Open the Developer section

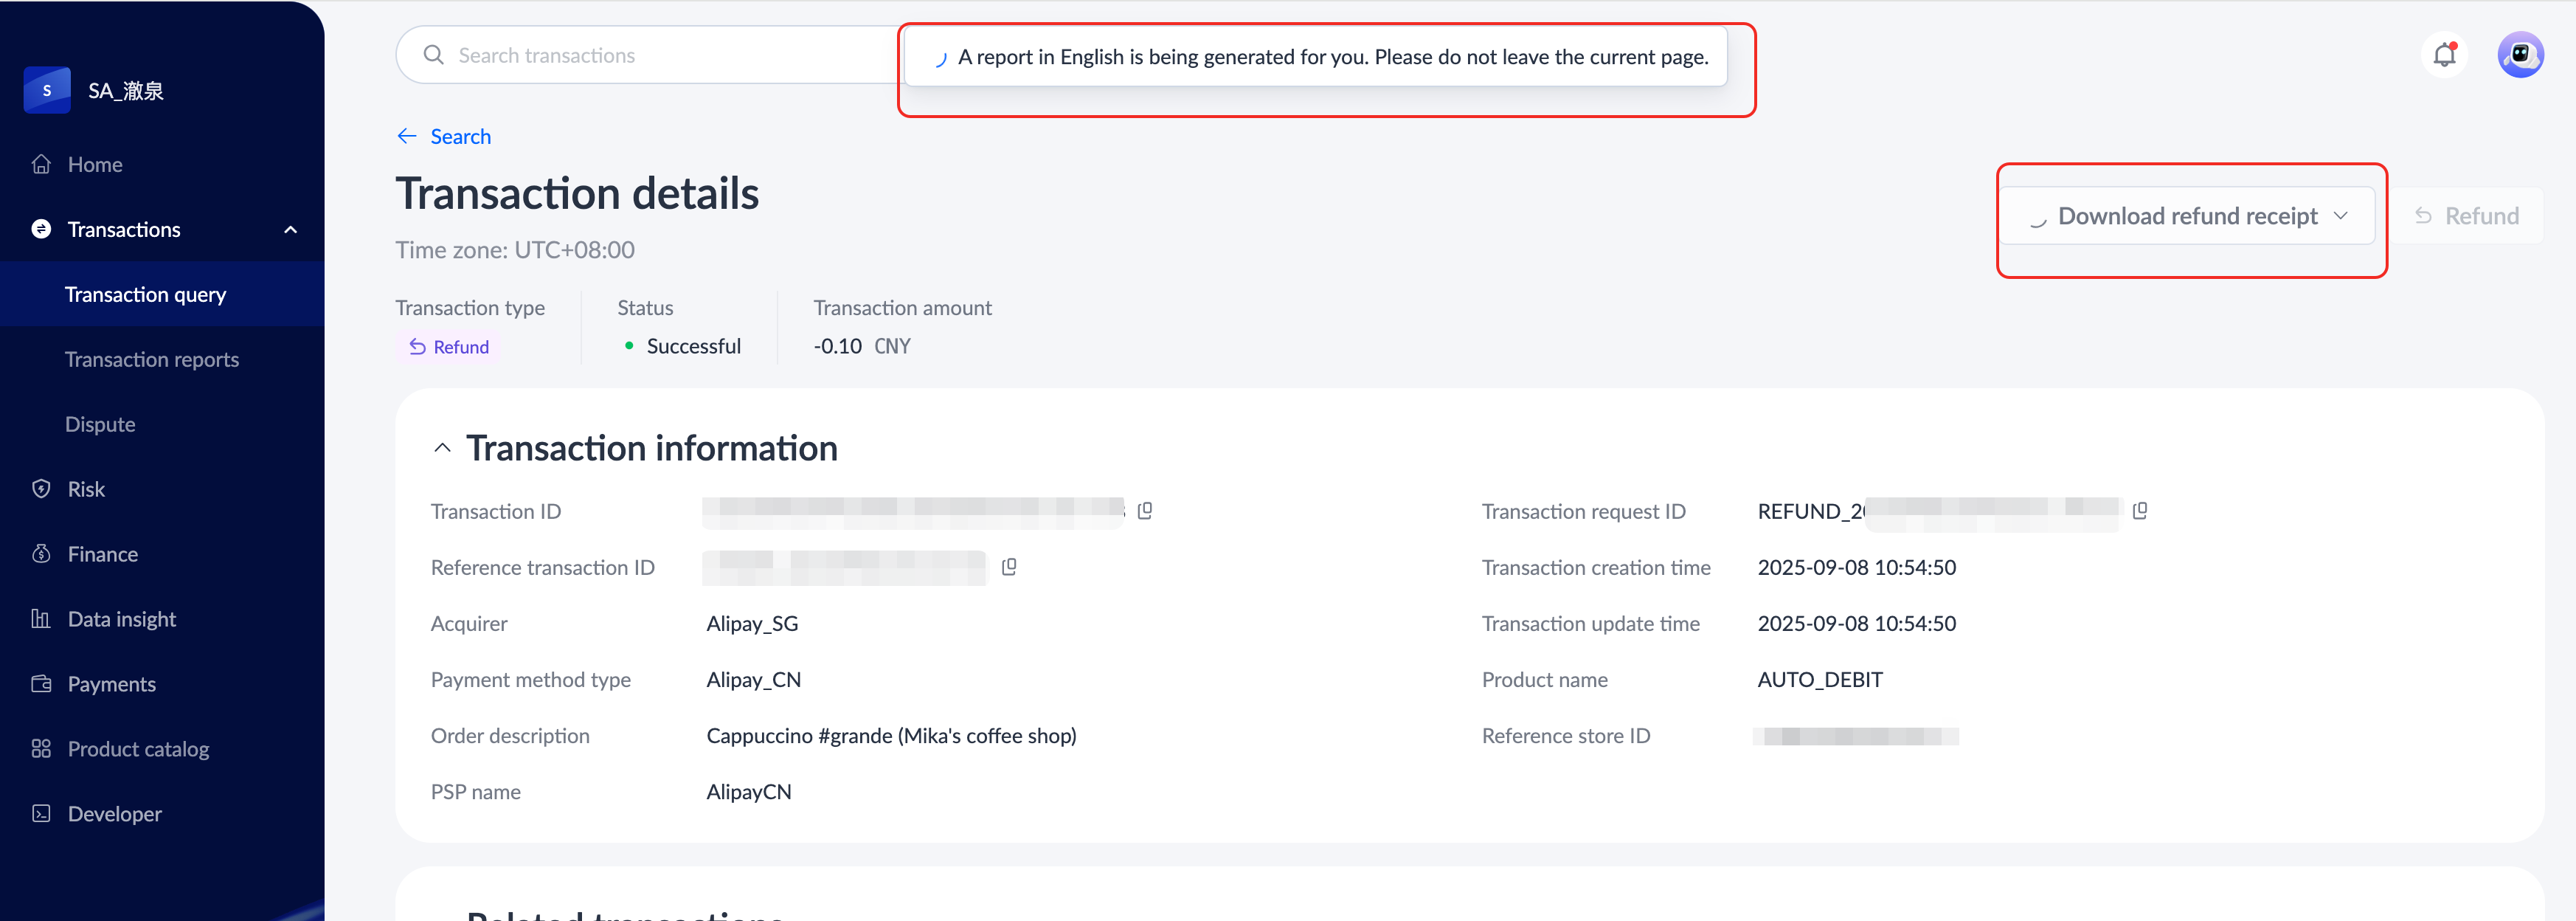(x=114, y=814)
